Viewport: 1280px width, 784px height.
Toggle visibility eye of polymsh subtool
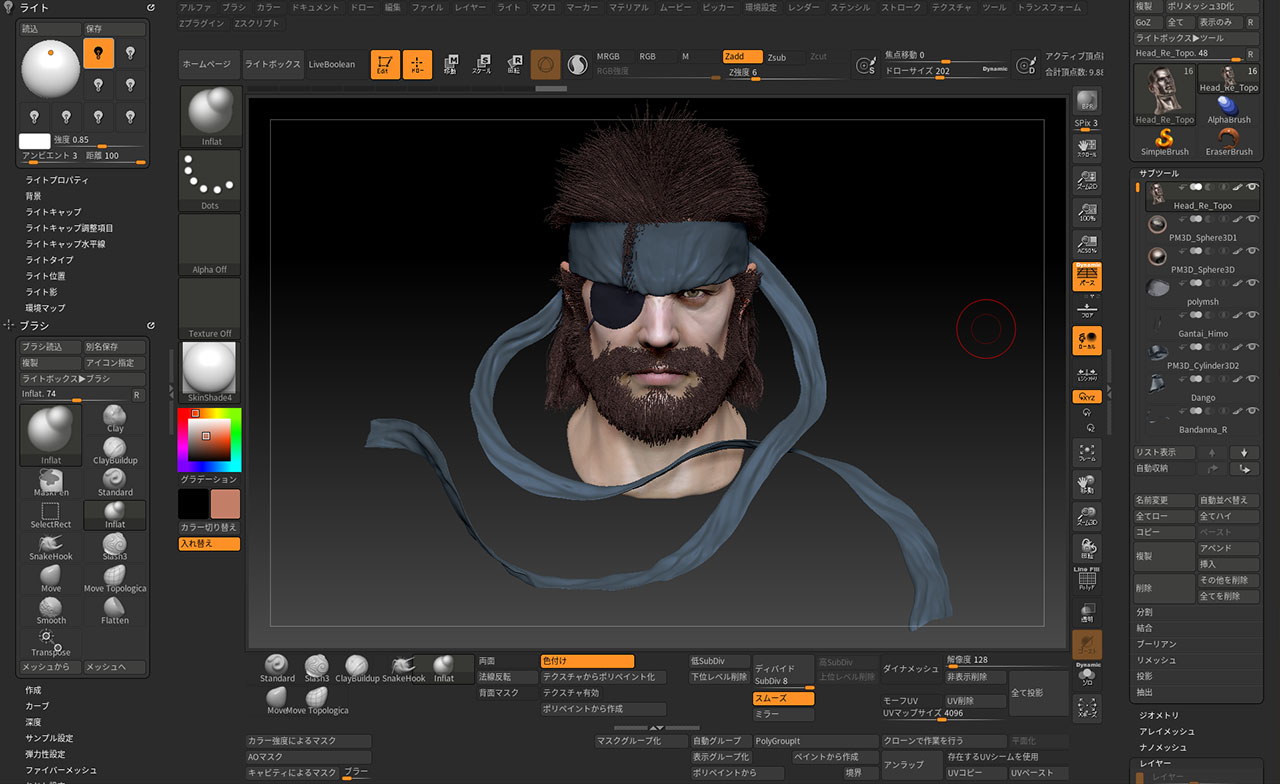coord(1252,283)
